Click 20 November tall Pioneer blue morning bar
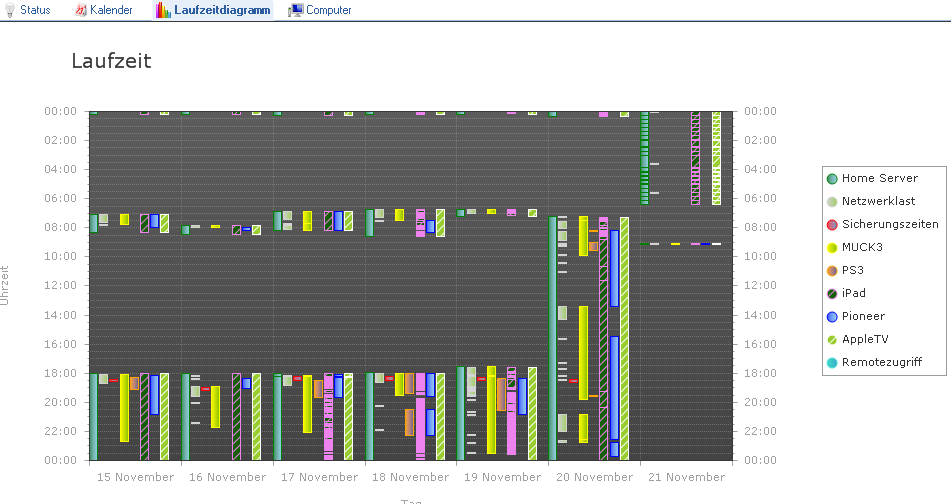This screenshot has height=504, width=951. click(614, 268)
